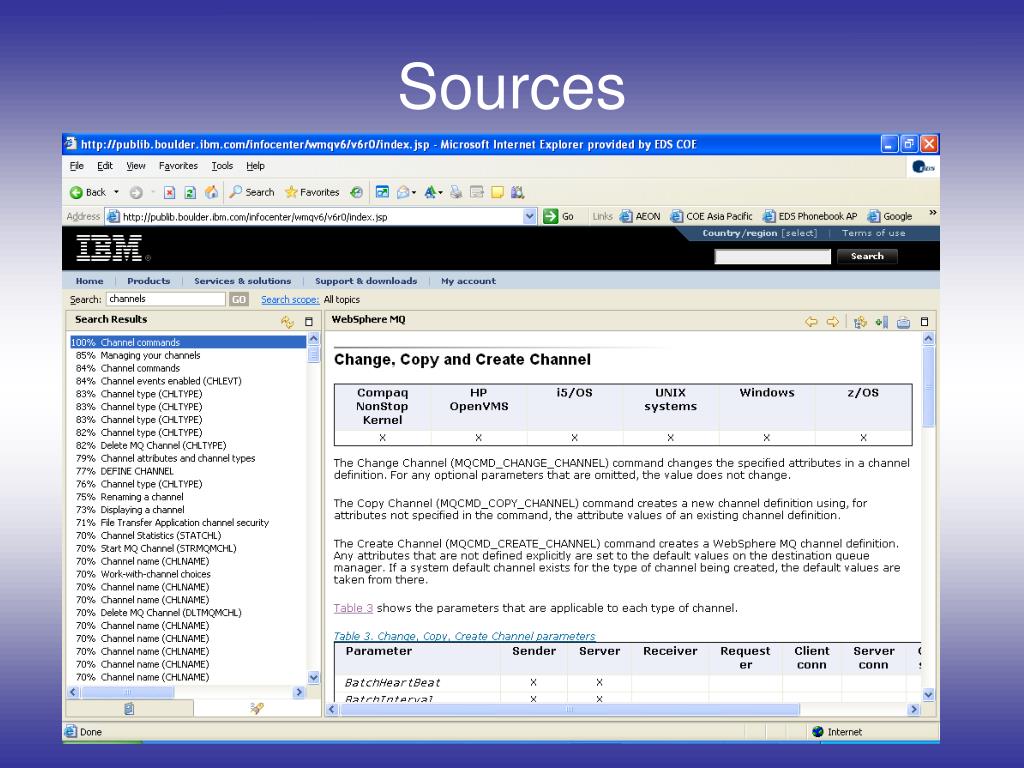Select '70% Start MQ Channel (STRMQMCHL)' result
Screen dimensions: 1024x768
(x=156, y=549)
